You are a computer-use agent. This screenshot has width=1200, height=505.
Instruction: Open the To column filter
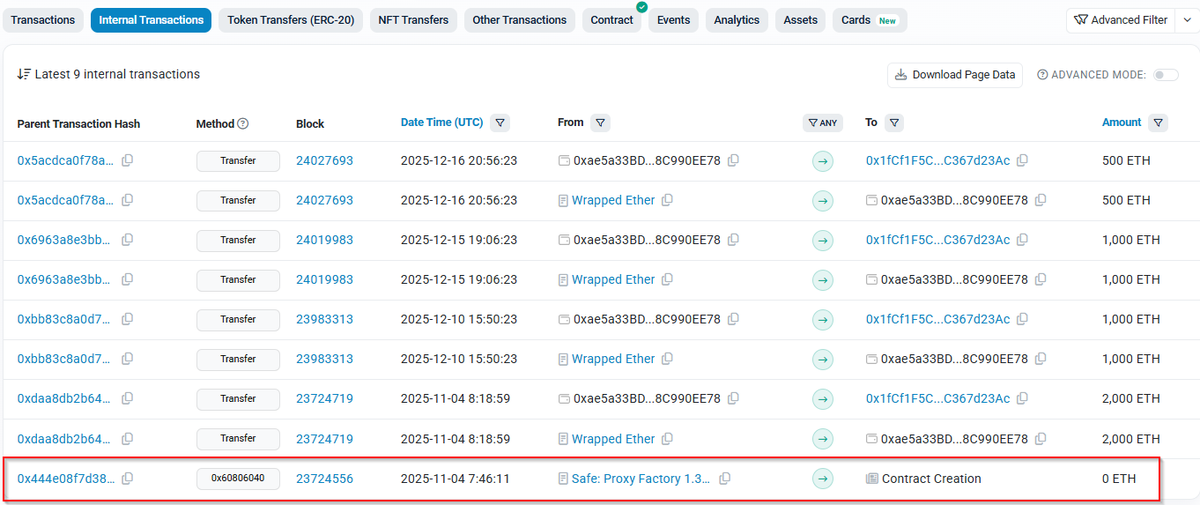[895, 123]
